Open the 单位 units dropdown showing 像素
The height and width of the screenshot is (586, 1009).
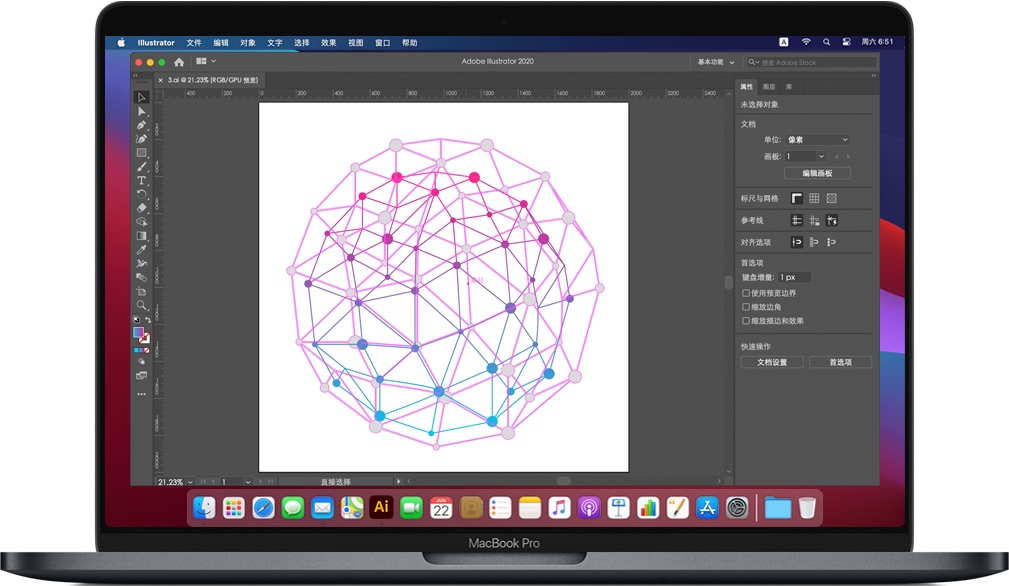click(x=817, y=139)
